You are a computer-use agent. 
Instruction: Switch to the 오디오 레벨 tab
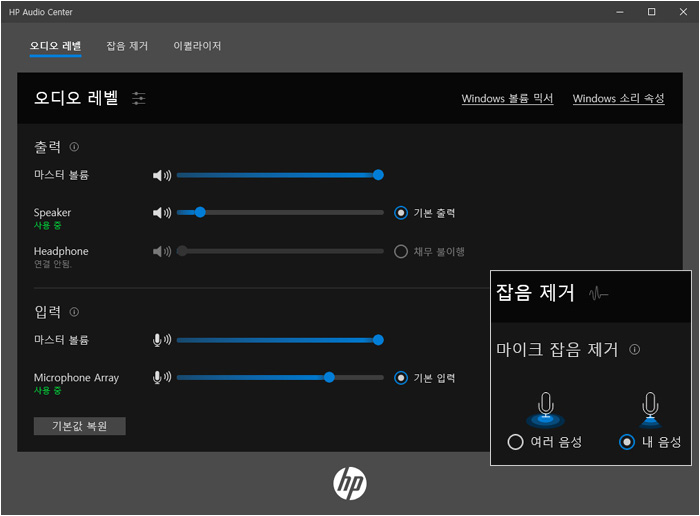(x=55, y=46)
